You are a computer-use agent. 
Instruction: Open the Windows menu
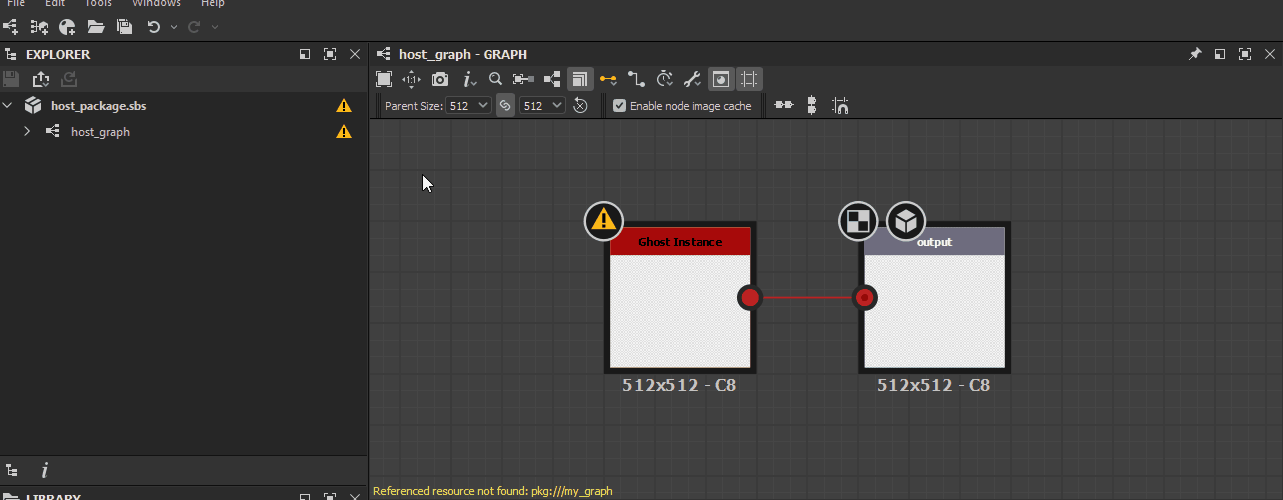pyautogui.click(x=156, y=4)
